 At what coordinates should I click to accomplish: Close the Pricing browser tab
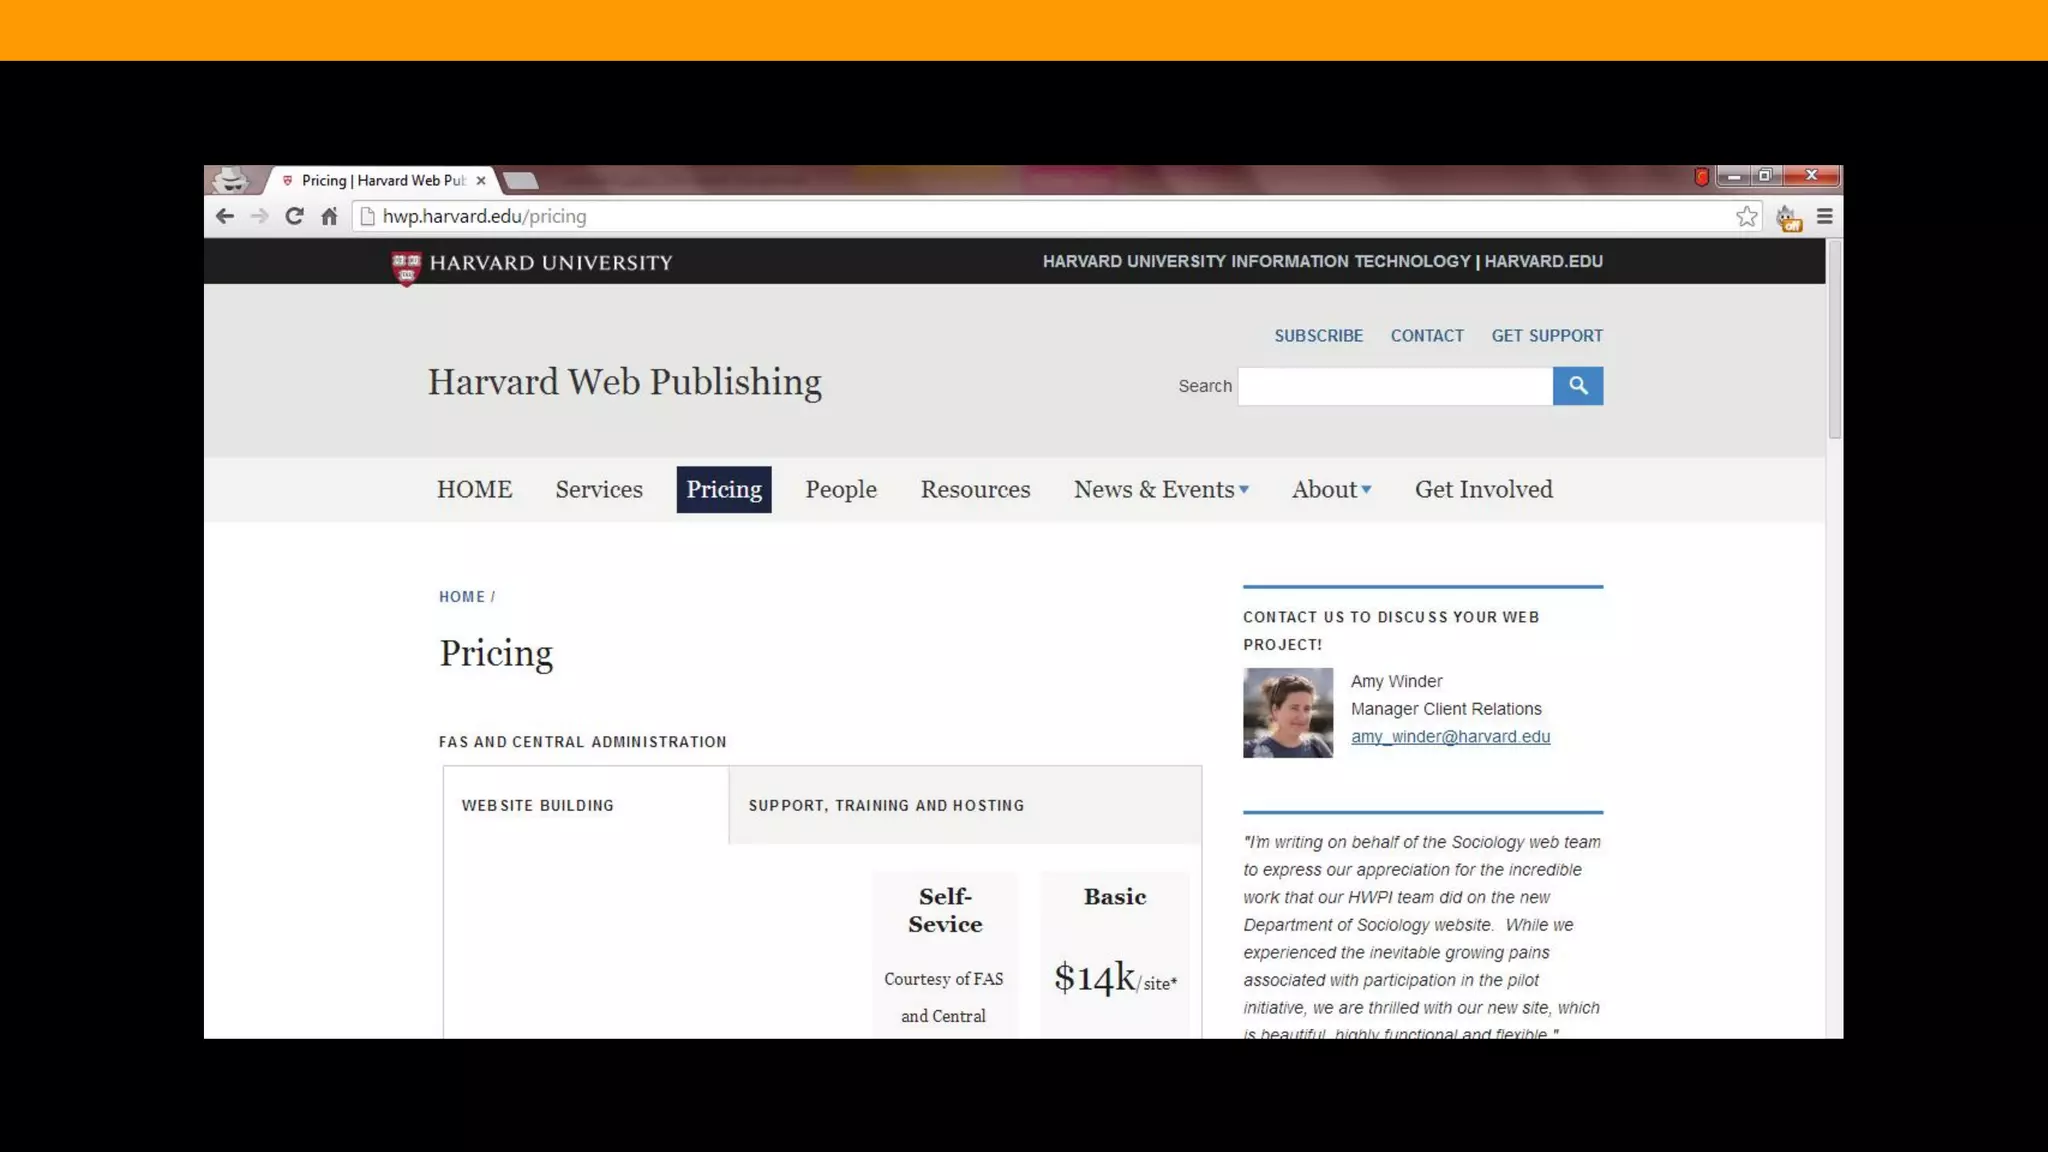tap(481, 181)
